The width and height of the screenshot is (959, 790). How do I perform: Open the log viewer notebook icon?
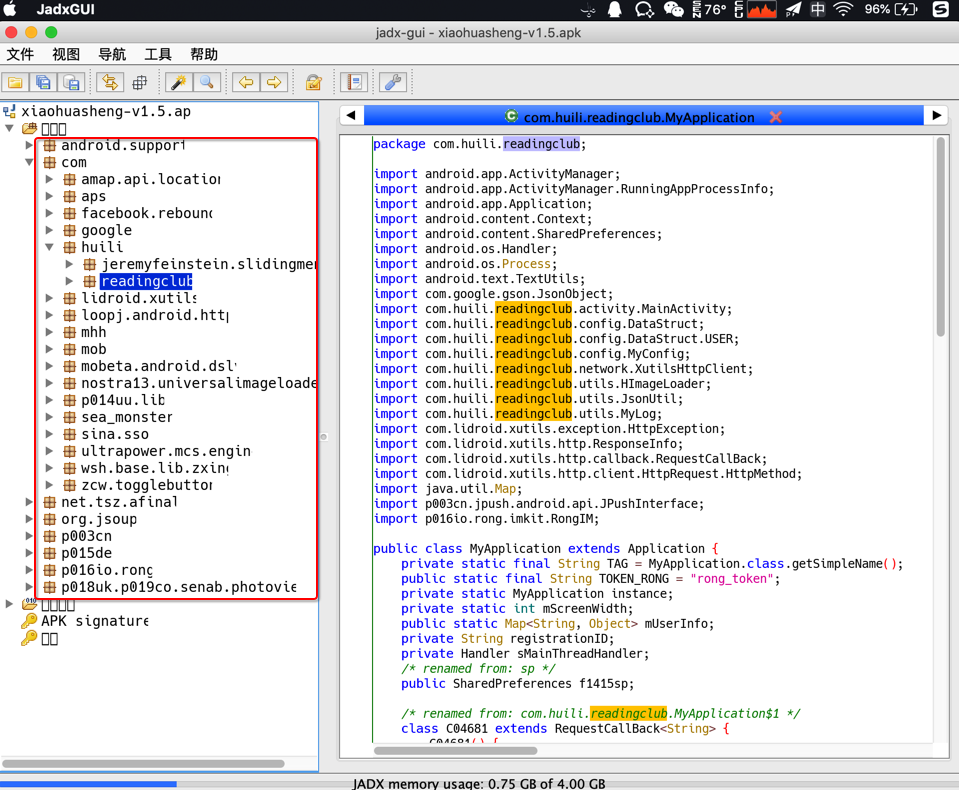pos(354,82)
